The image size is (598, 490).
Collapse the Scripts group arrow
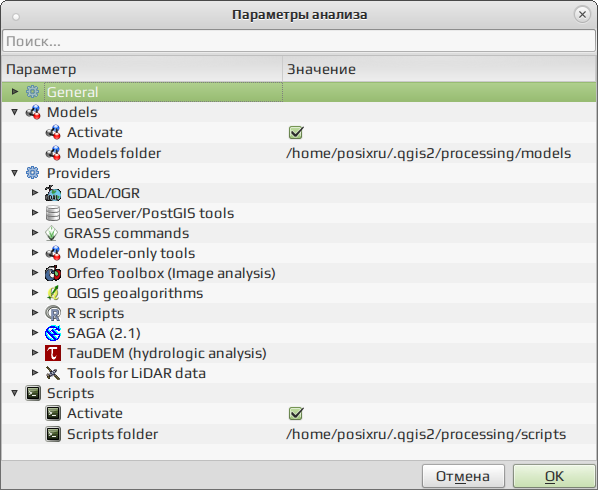pyautogui.click(x=14, y=393)
